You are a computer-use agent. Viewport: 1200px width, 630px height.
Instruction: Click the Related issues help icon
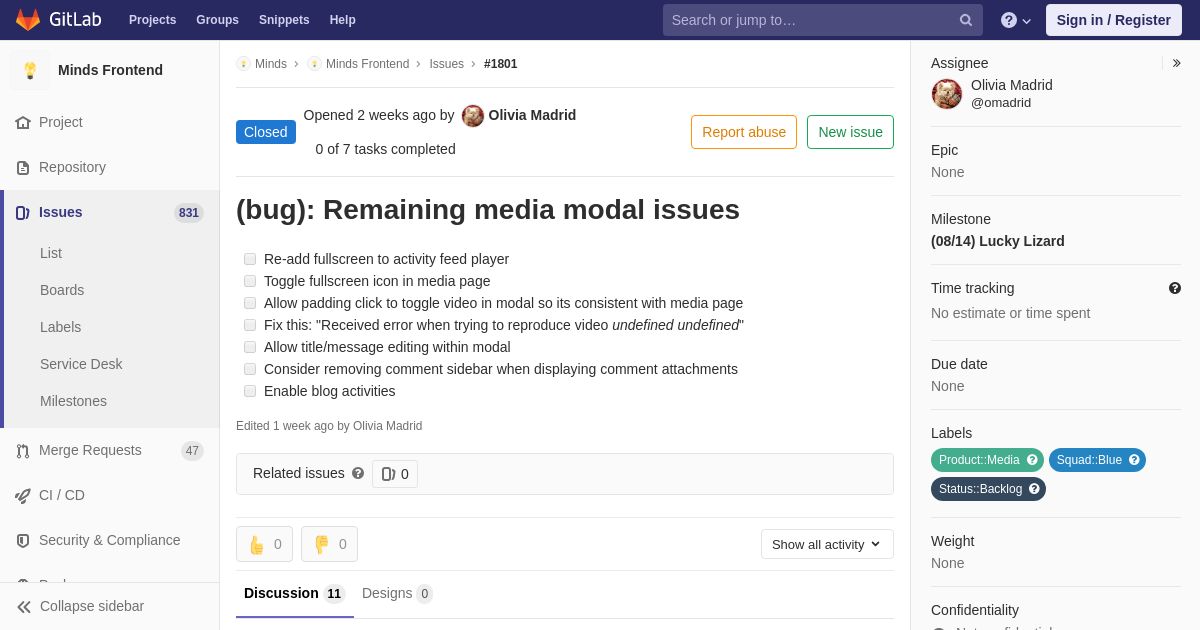(x=358, y=473)
